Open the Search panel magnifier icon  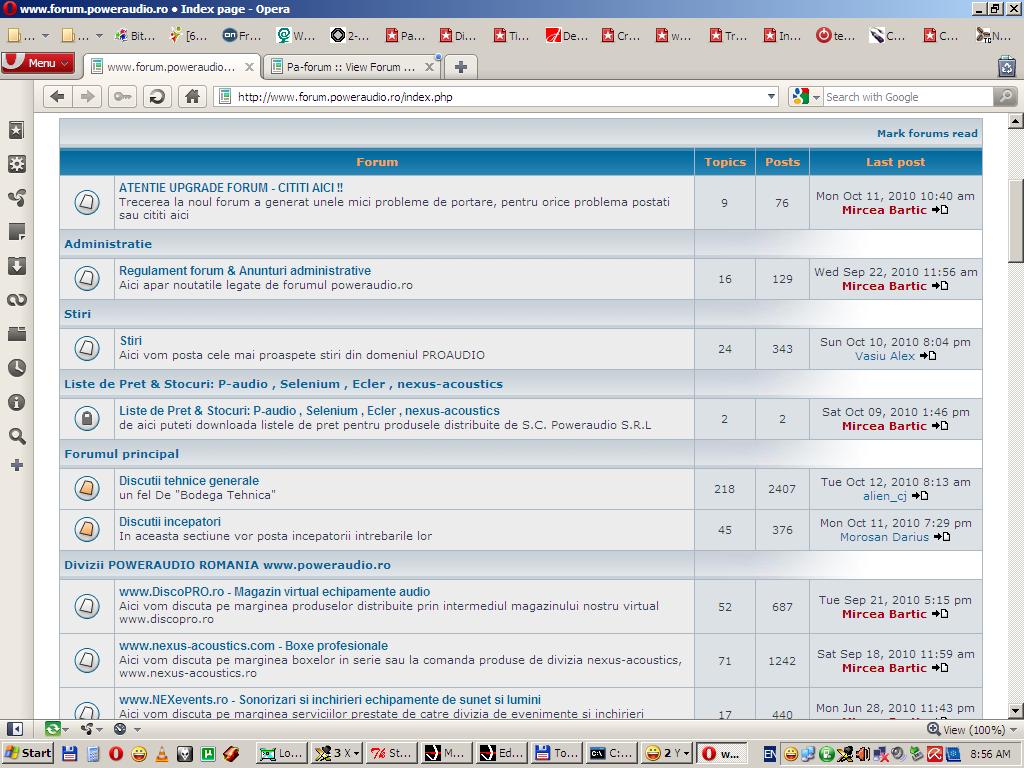click(x=16, y=436)
